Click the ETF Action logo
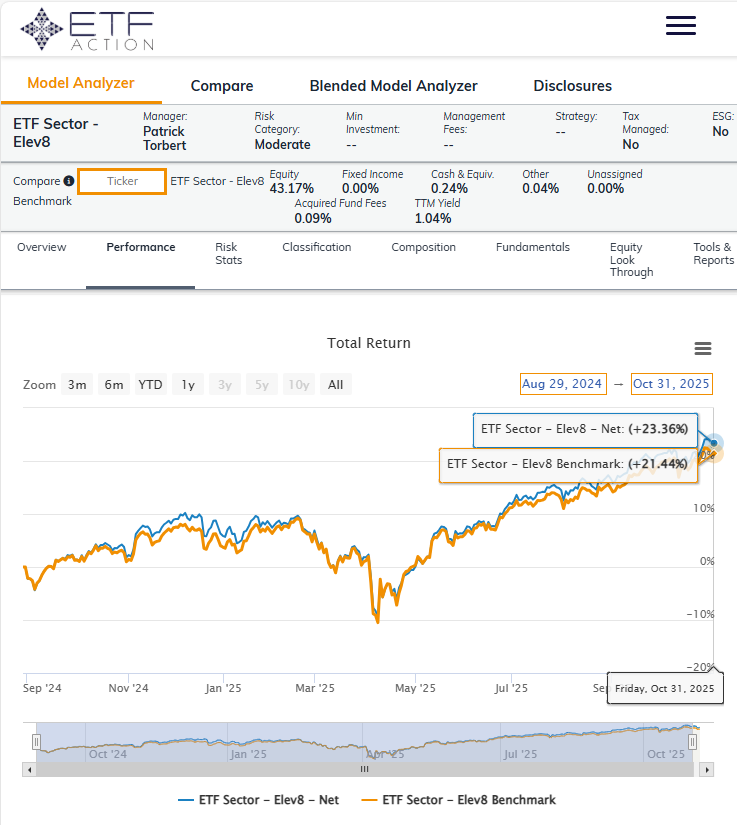The image size is (737, 825). 88,29
